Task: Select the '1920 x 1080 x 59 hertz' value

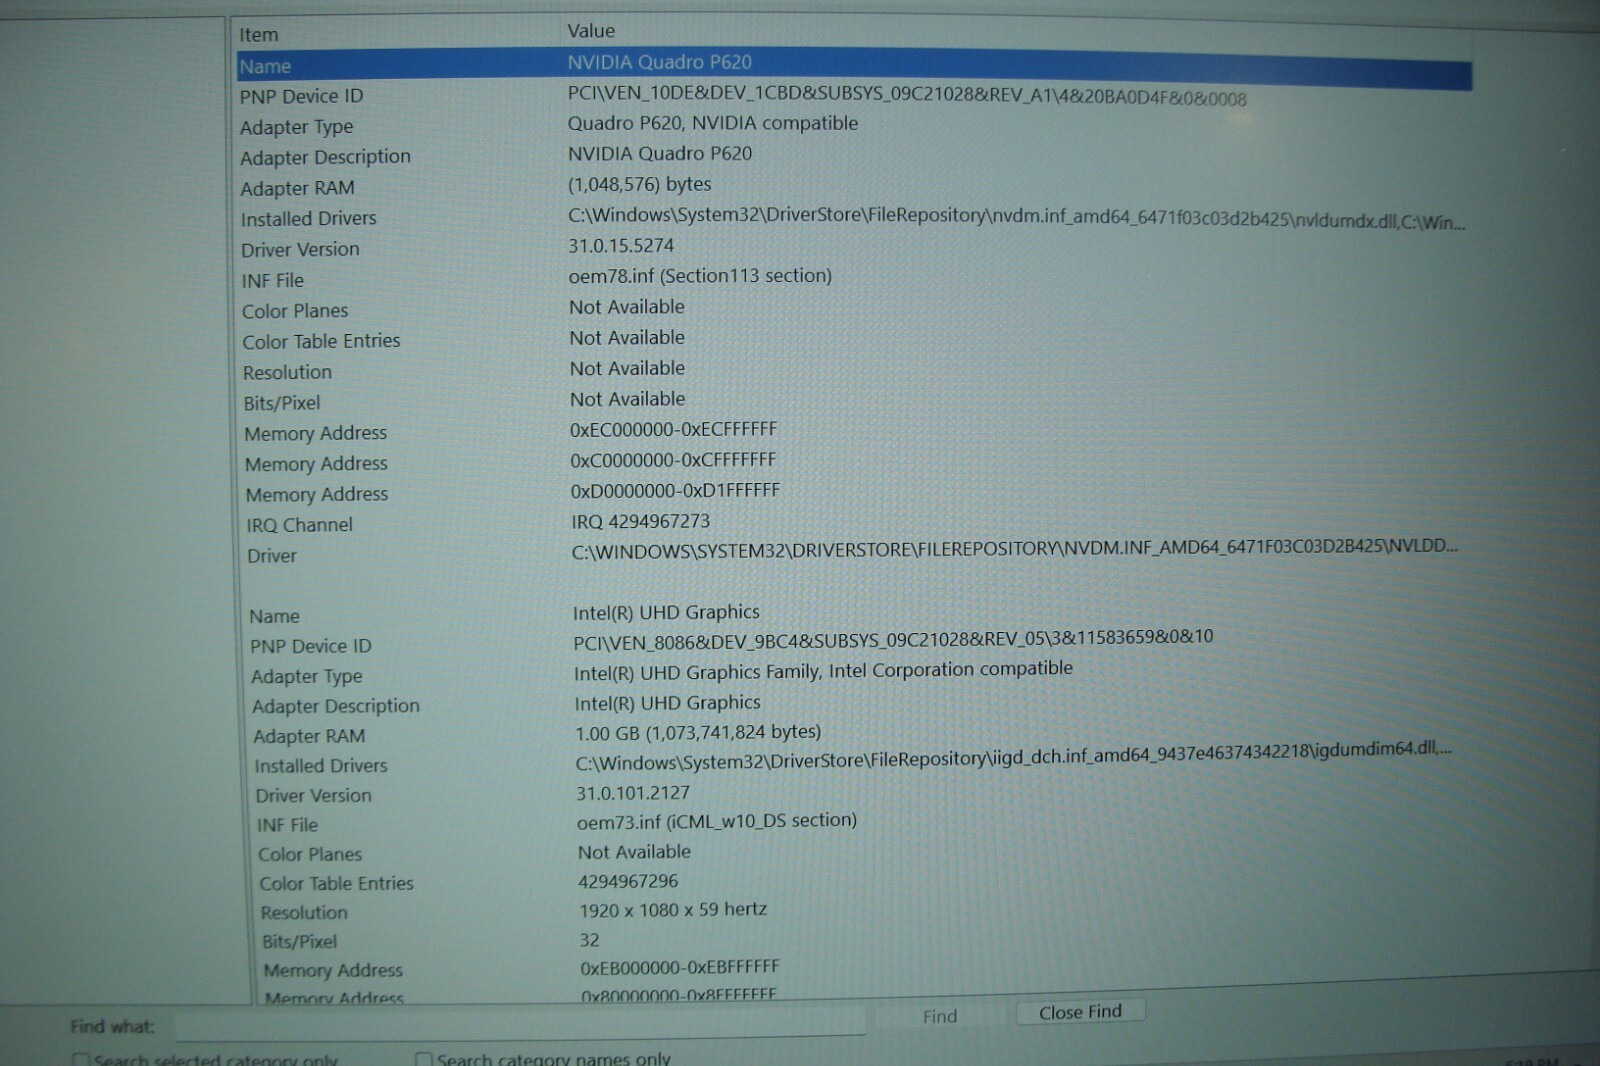Action: (x=673, y=910)
